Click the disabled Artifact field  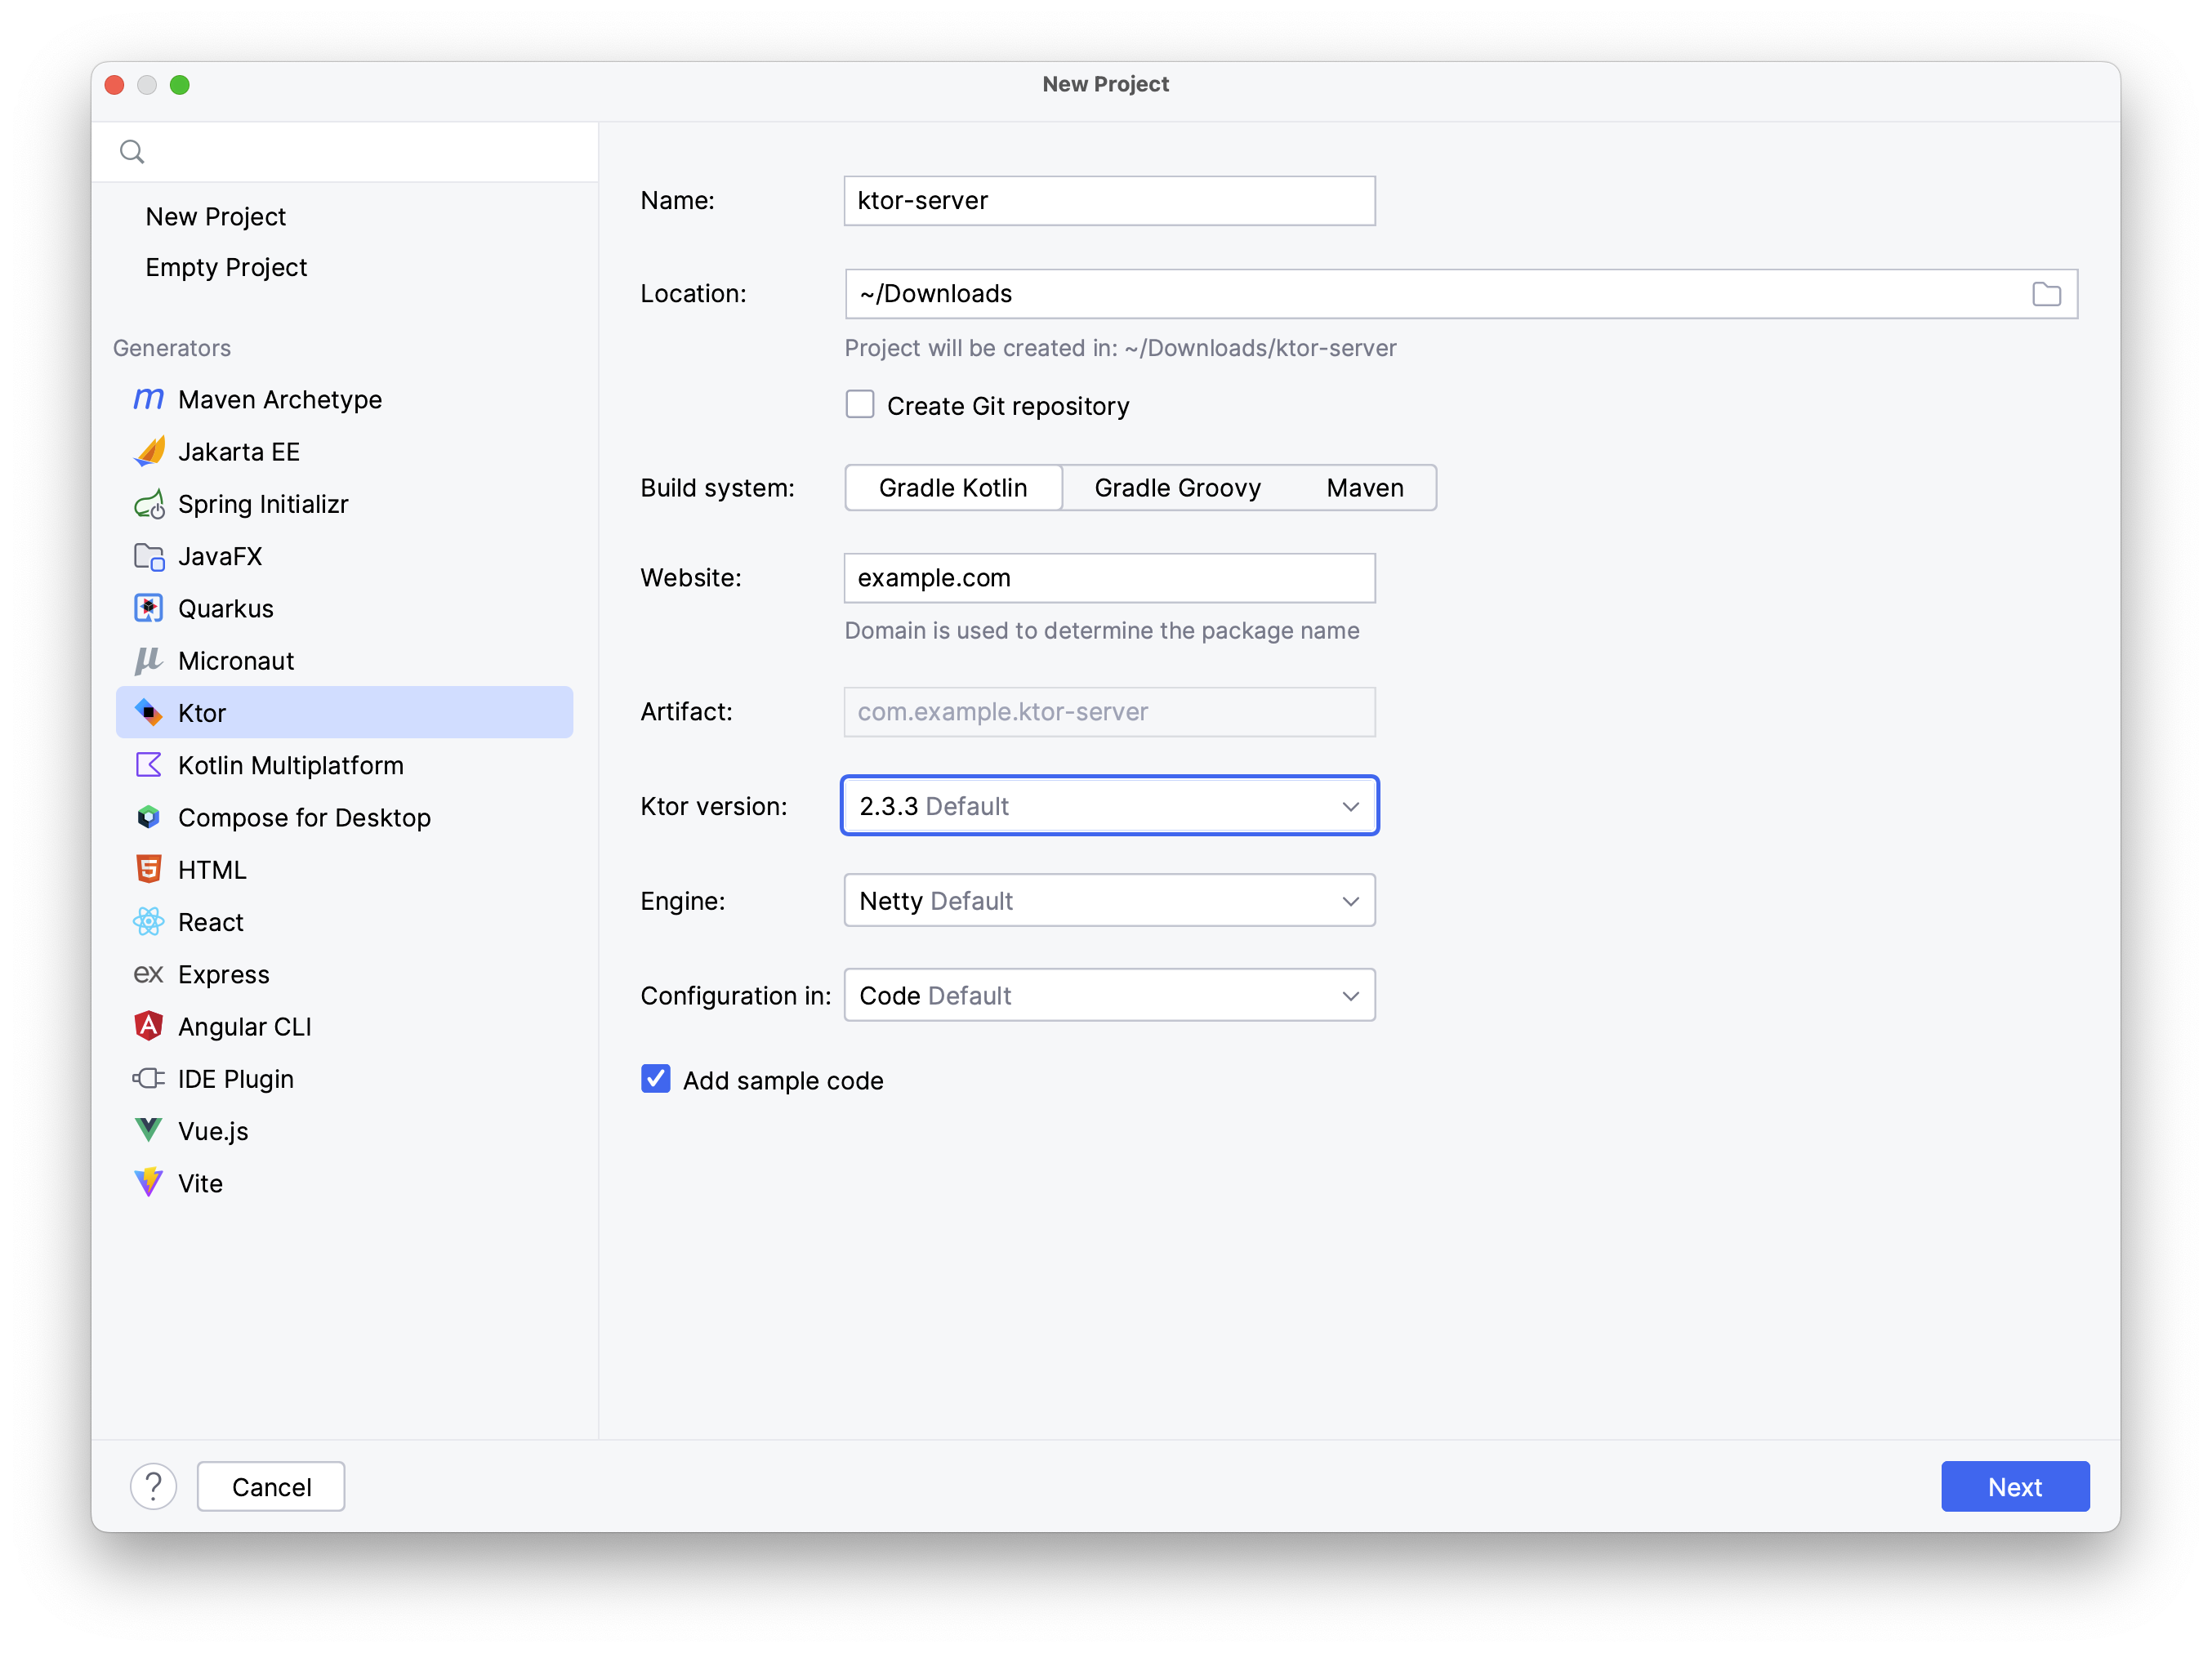pos(1109,712)
